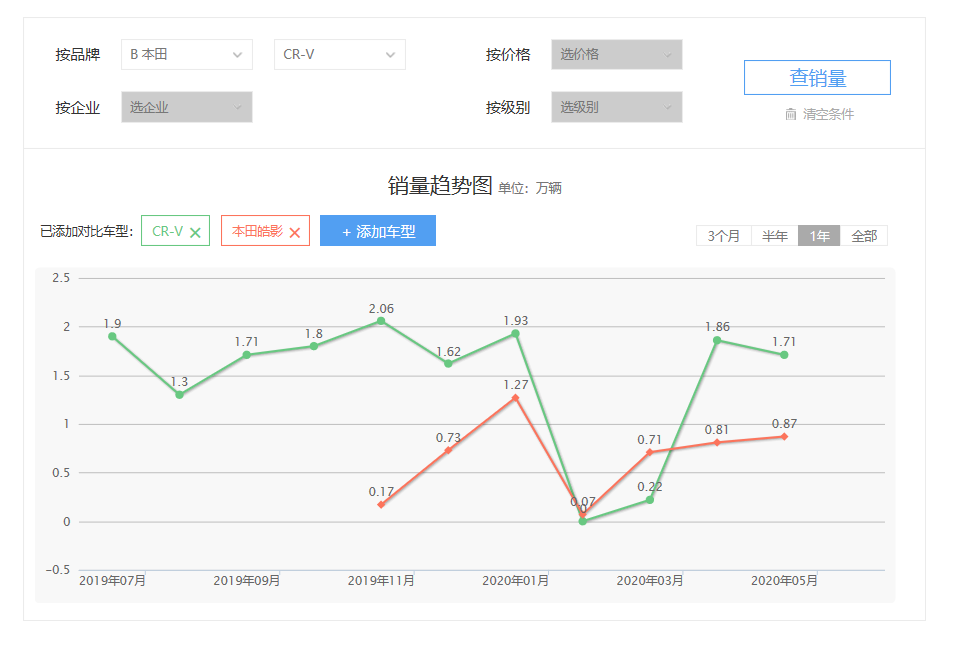Switch to the 3个月 time range
This screenshot has width=954, height=649.
pyautogui.click(x=723, y=236)
